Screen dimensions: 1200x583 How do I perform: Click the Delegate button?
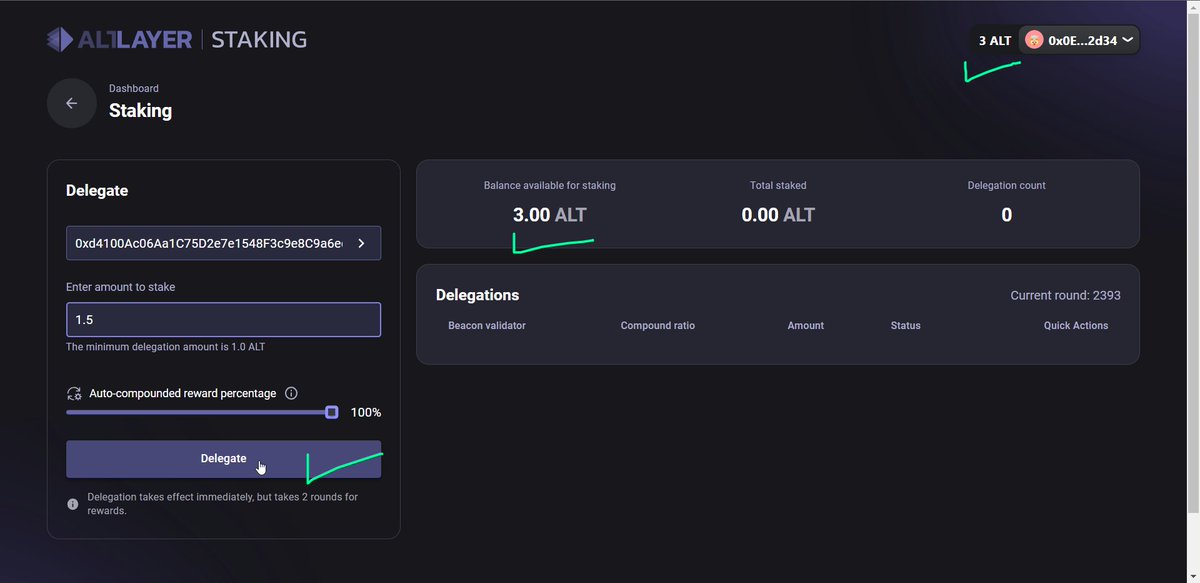(x=223, y=459)
